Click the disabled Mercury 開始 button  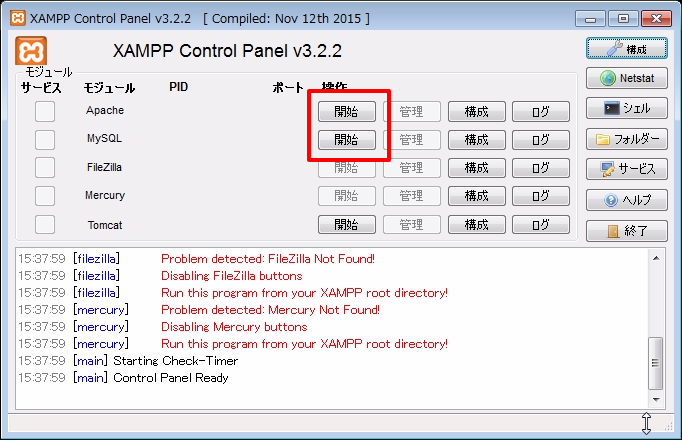[347, 196]
